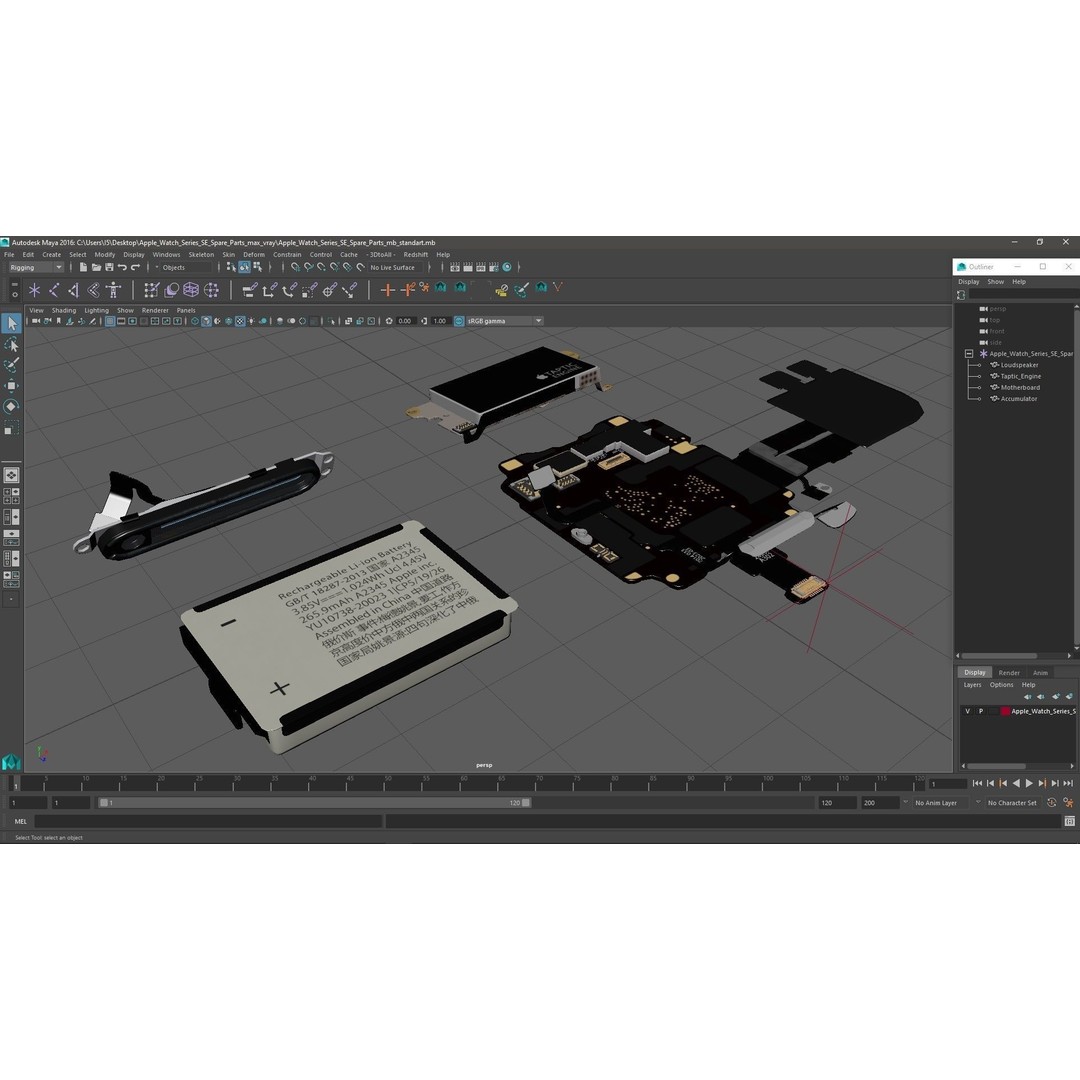Activate the Lasso select tool
This screenshot has height=1080, width=1080.
click(x=12, y=344)
